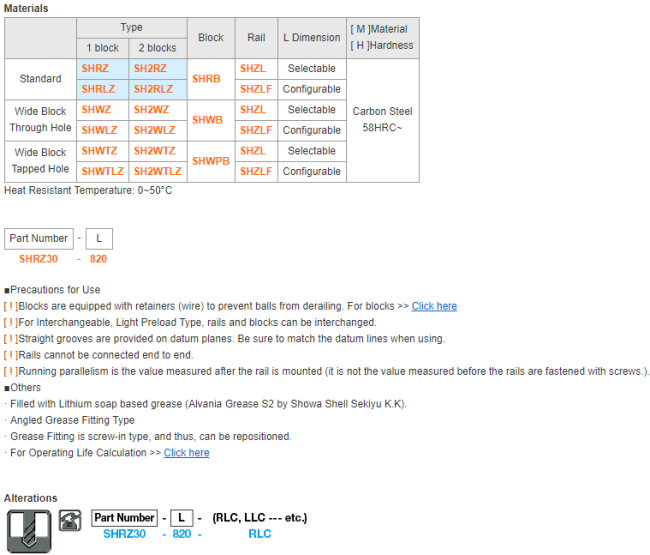
Task: Click the L box beside Part Number
Action: 98,238
